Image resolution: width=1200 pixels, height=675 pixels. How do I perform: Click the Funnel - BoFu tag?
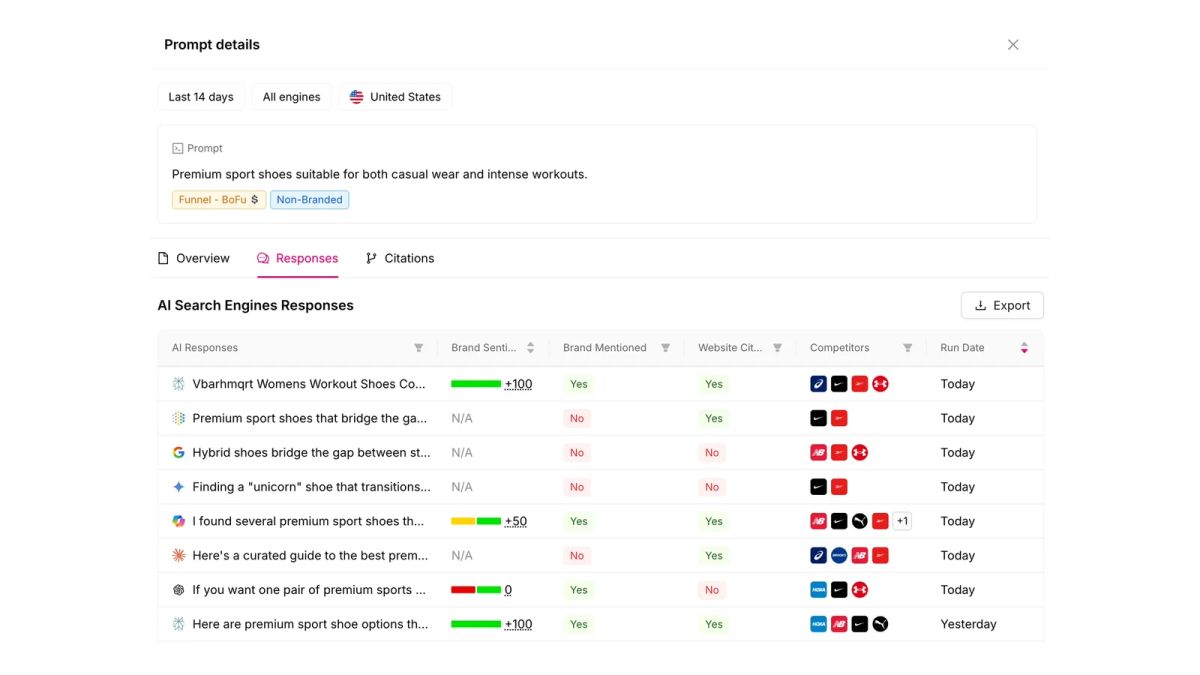(x=219, y=200)
